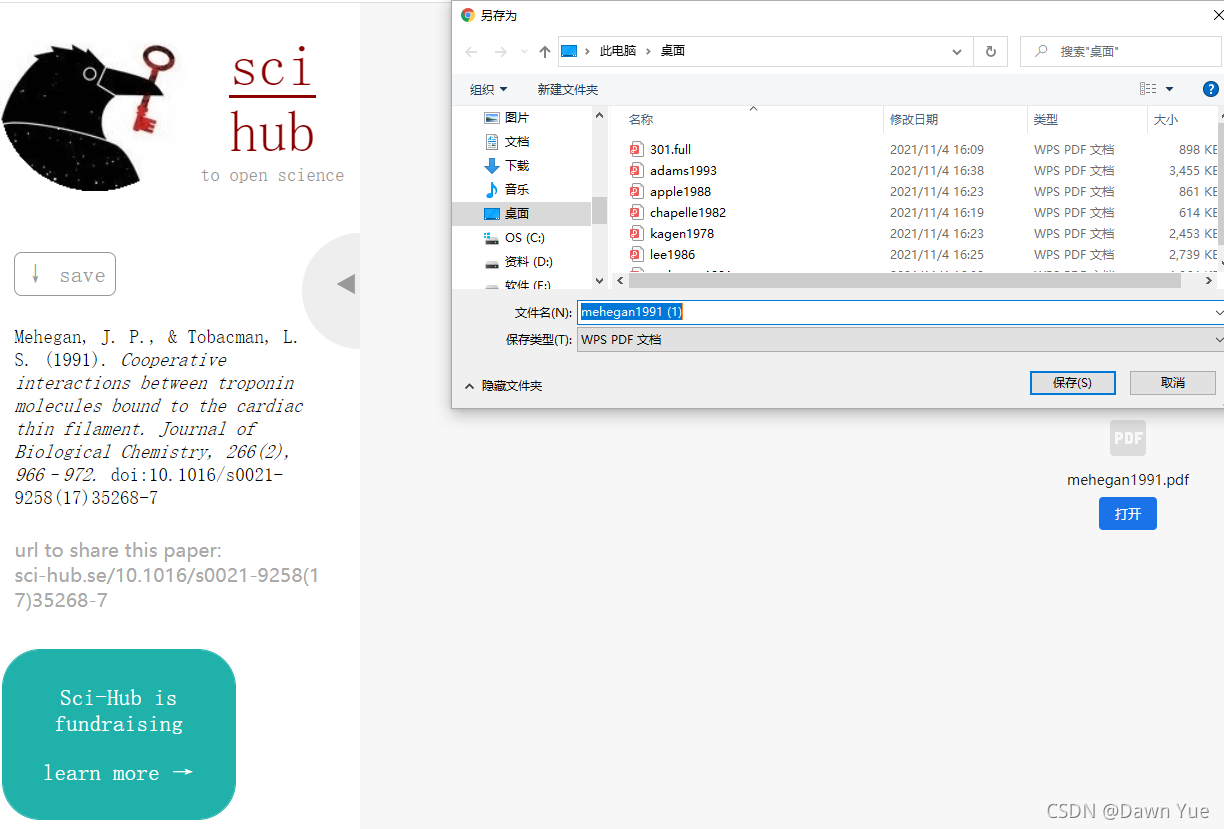The image size is (1224, 829).
Task: Open Sci-Hub fundraising learn more
Action: (118, 773)
